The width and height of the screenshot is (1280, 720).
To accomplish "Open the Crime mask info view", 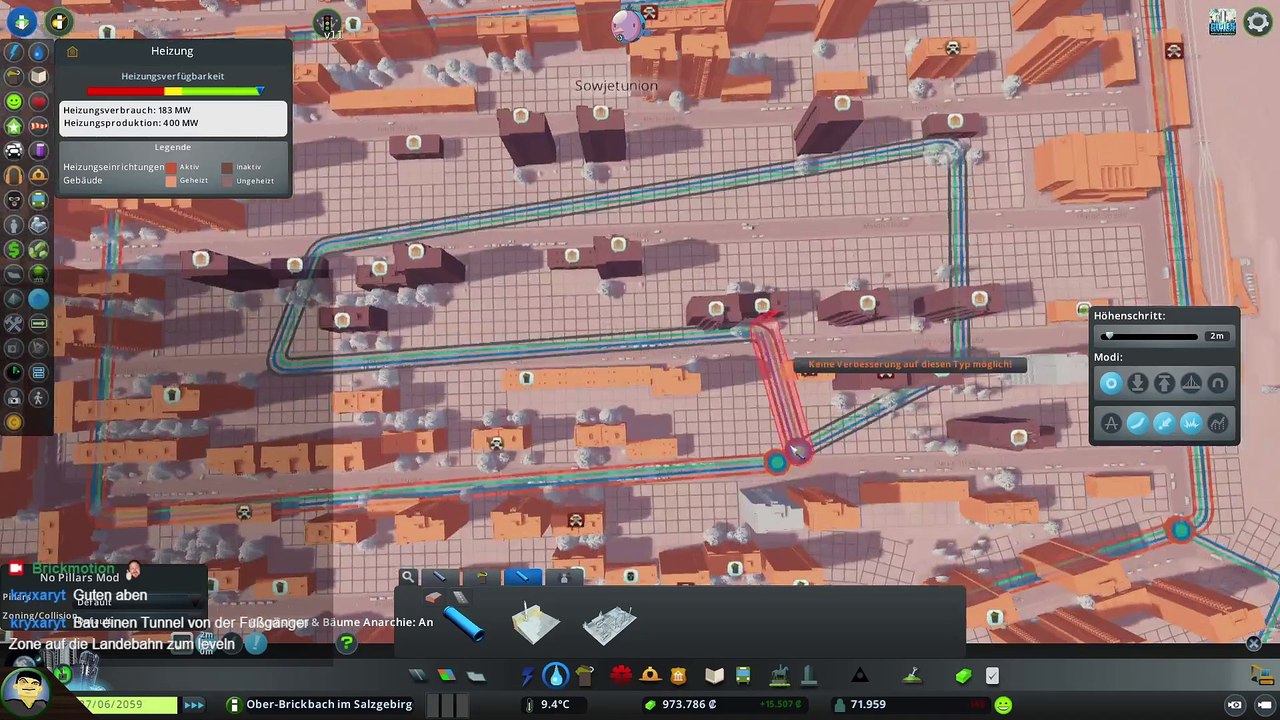I will (x=14, y=200).
